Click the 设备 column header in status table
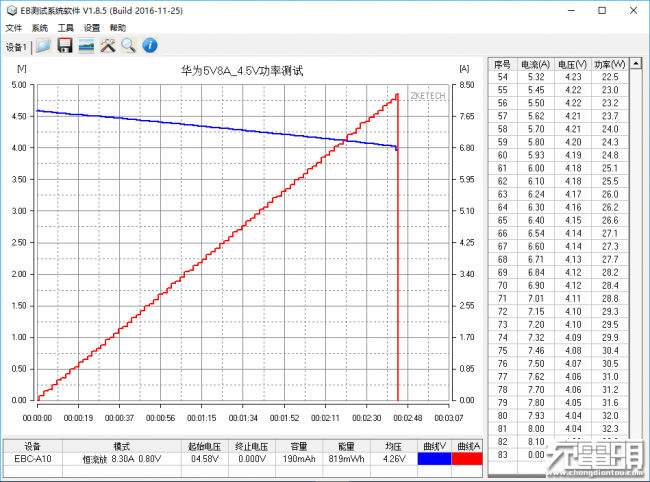This screenshot has width=650, height=482. 33,446
